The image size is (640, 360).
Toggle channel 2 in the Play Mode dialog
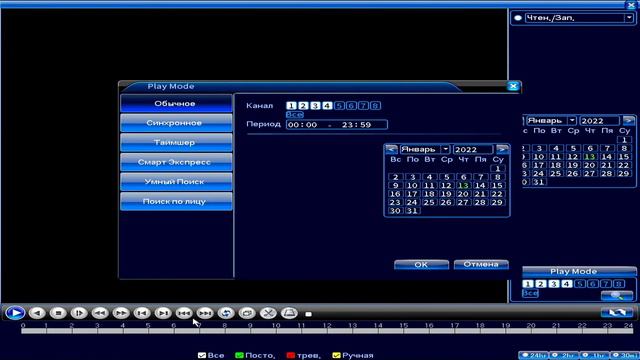[303, 106]
